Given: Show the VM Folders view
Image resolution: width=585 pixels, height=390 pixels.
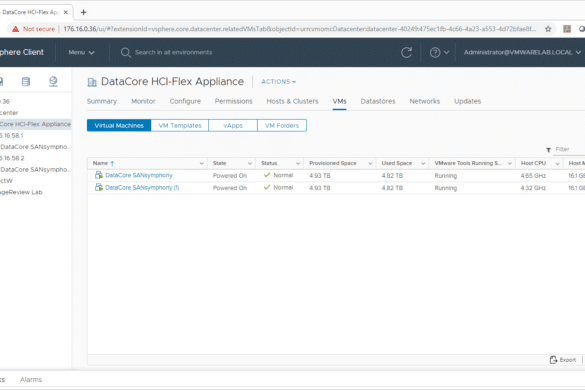Looking at the screenshot, I should [x=282, y=125].
